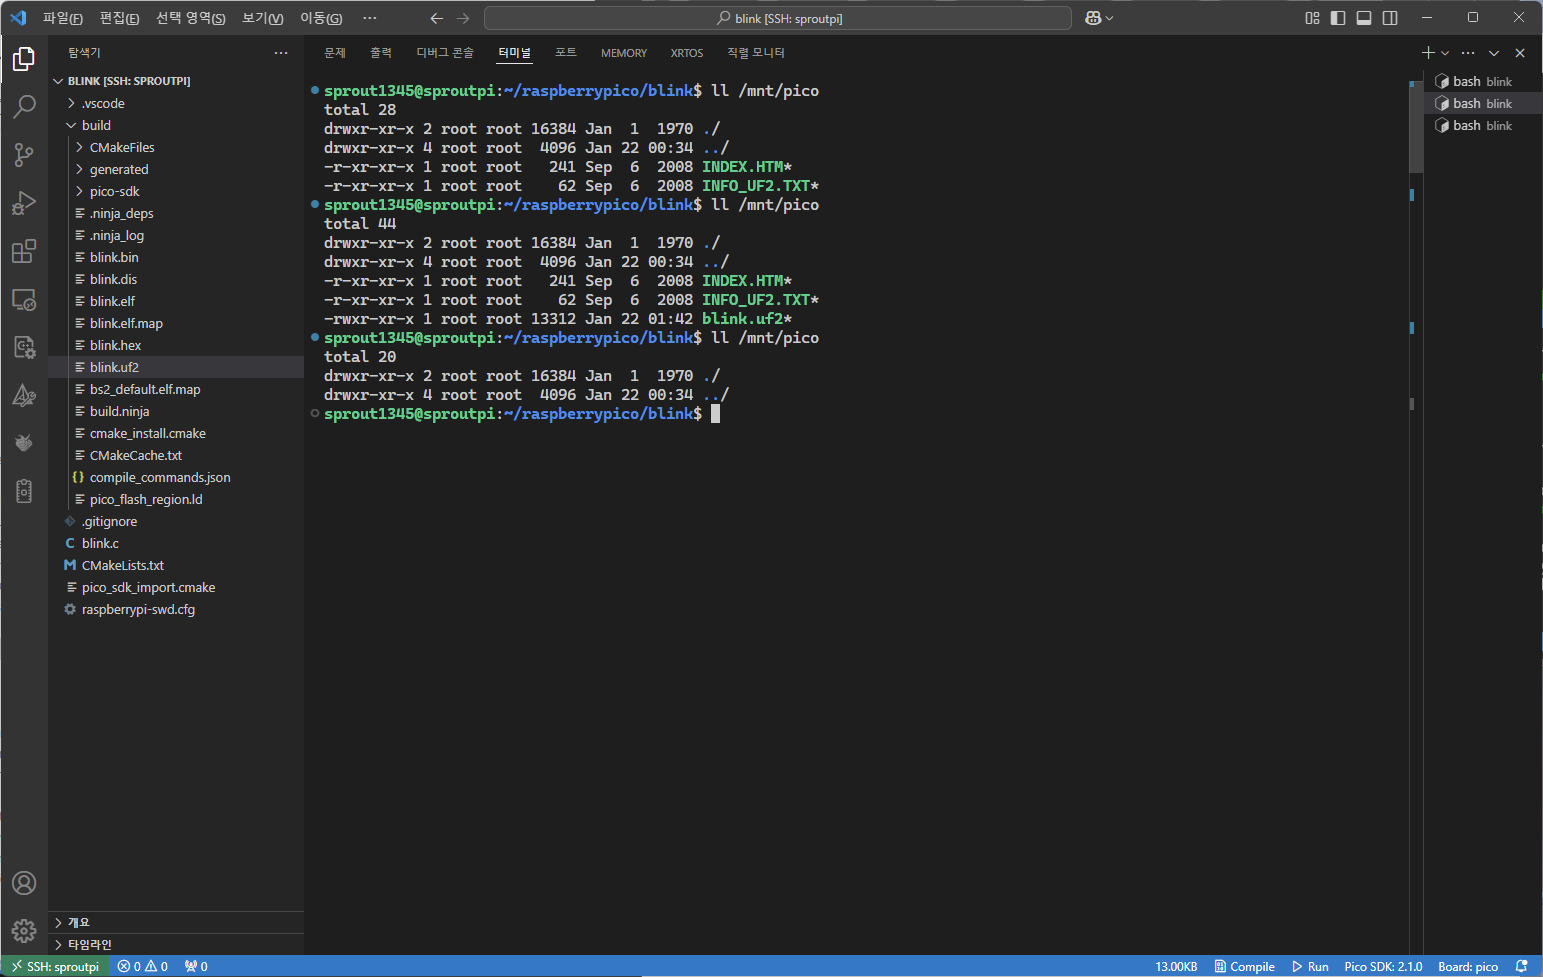Close the terminal panel

[1520, 53]
